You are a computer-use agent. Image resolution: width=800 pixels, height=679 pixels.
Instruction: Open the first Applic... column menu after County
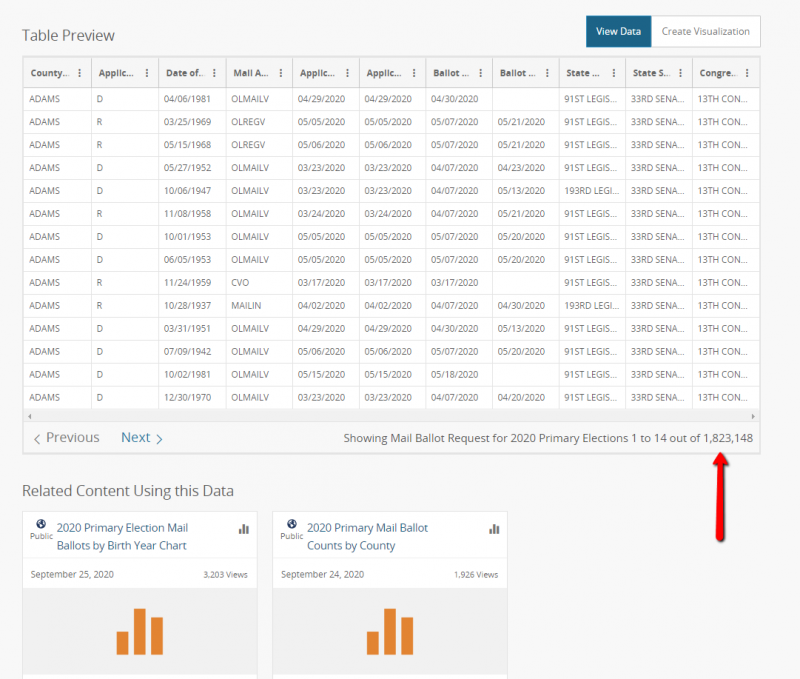[x=147, y=73]
